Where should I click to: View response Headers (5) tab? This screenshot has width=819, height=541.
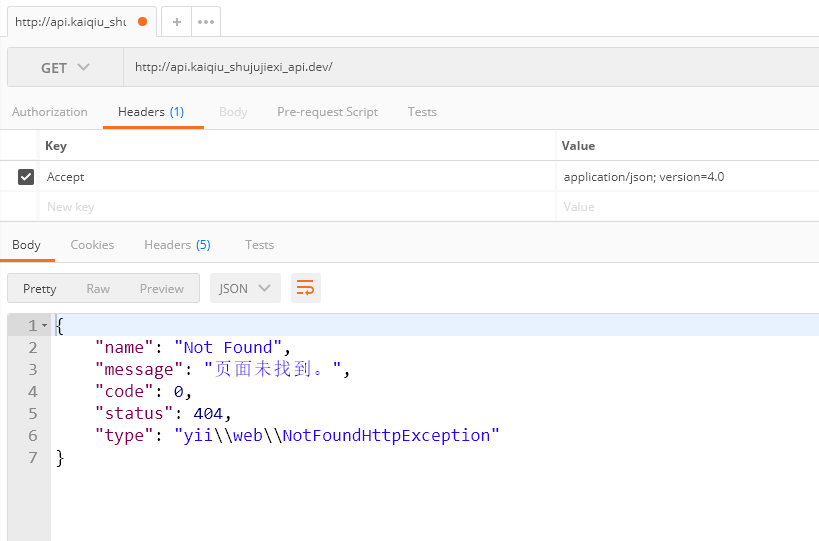[177, 245]
